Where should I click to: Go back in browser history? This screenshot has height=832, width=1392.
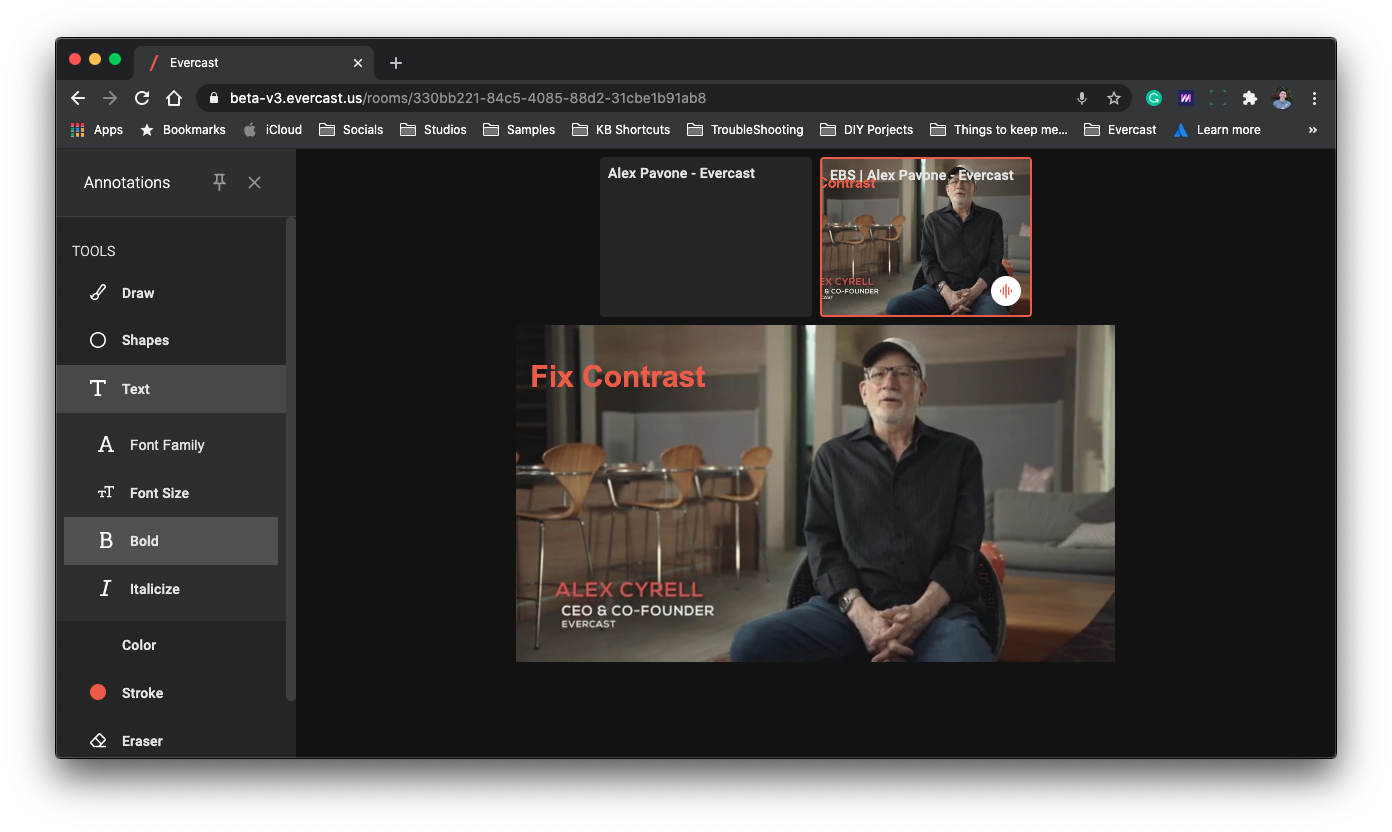[x=78, y=98]
